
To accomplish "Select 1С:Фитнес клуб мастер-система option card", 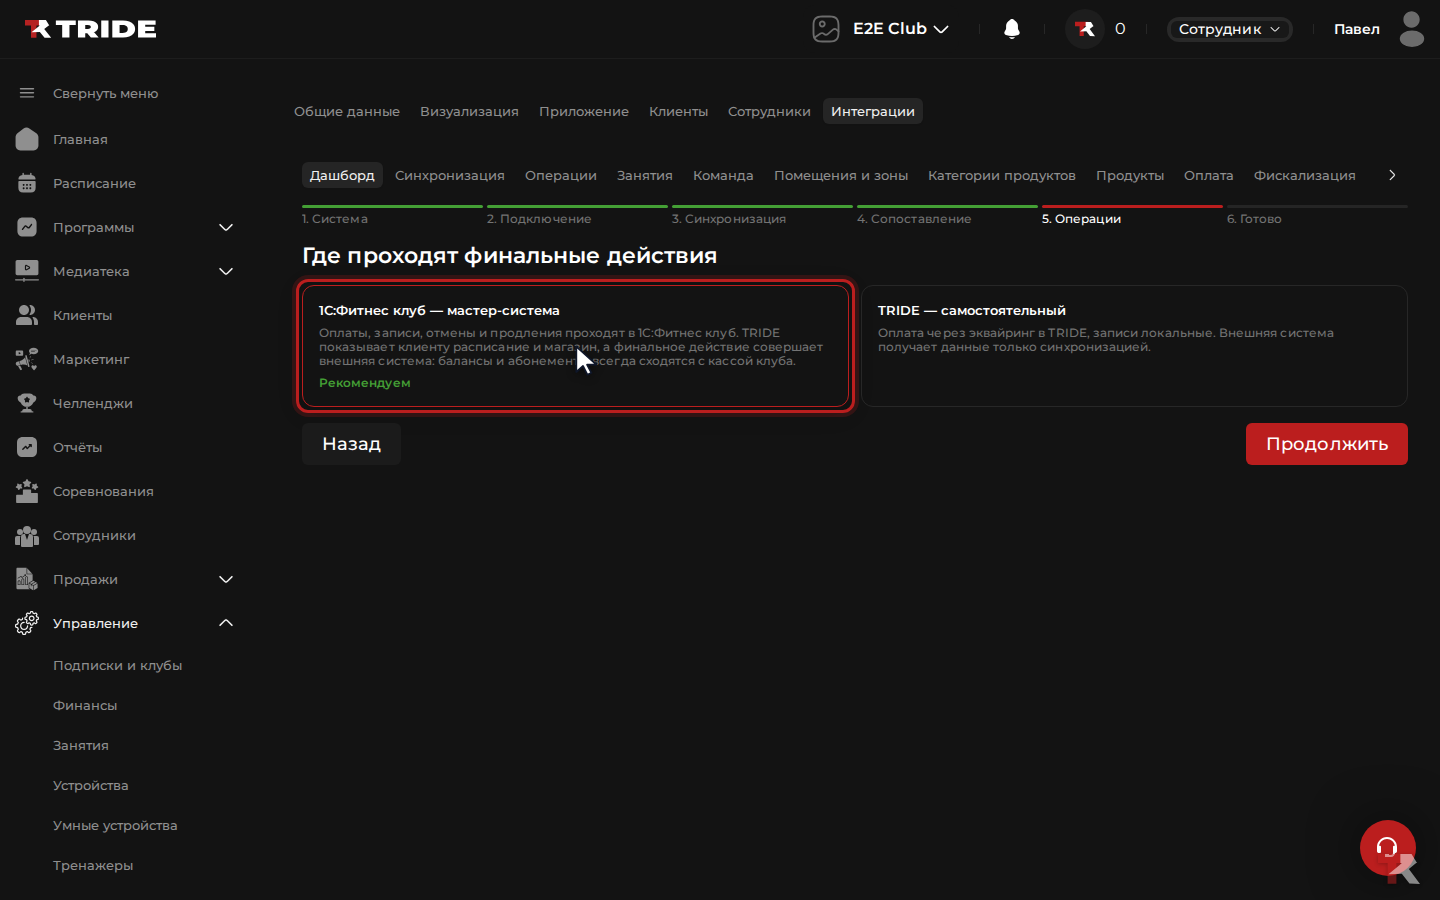I will tap(575, 346).
